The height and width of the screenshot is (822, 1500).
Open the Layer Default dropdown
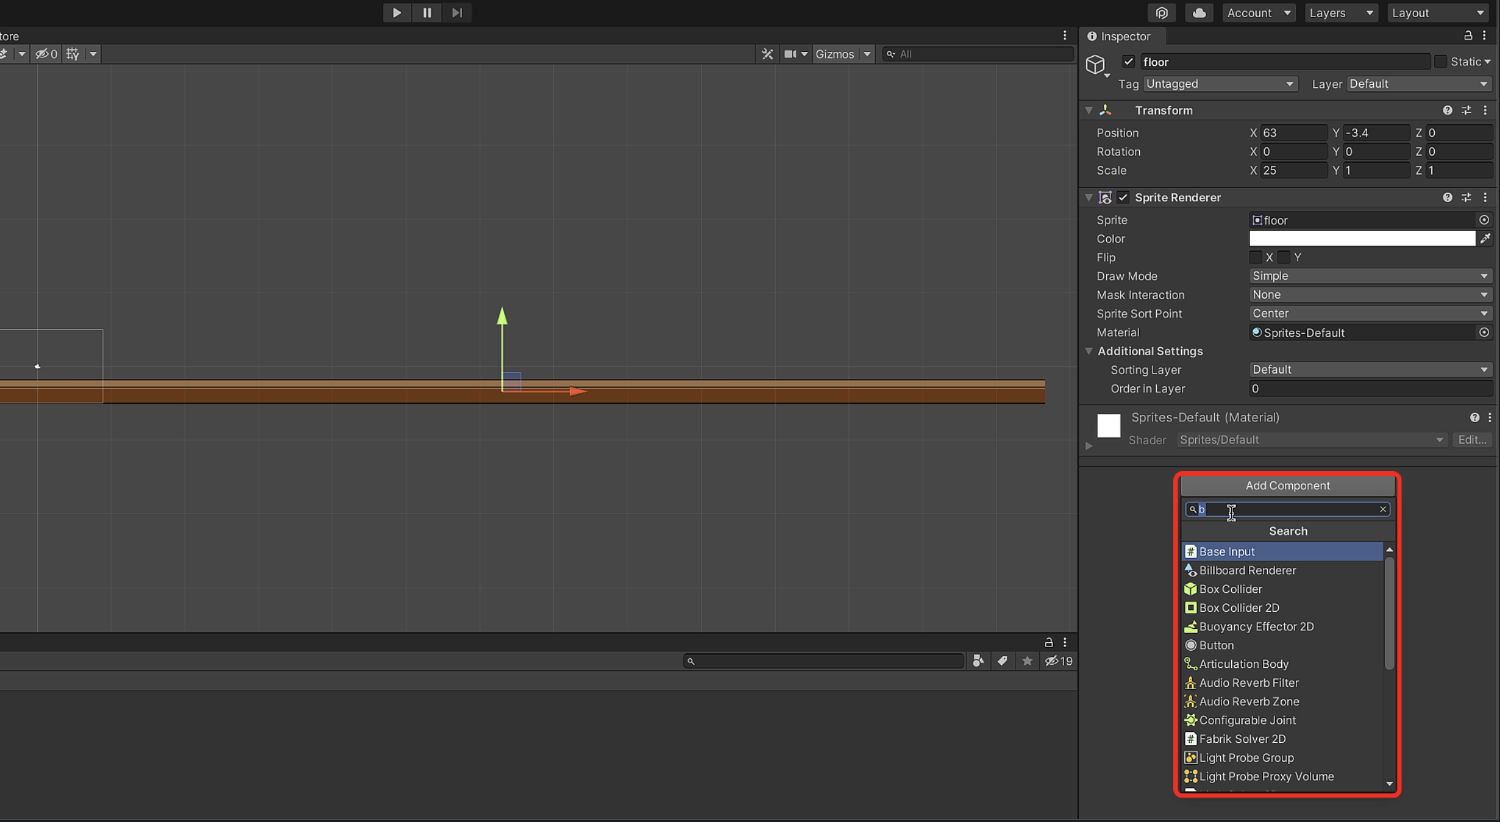tap(1419, 84)
